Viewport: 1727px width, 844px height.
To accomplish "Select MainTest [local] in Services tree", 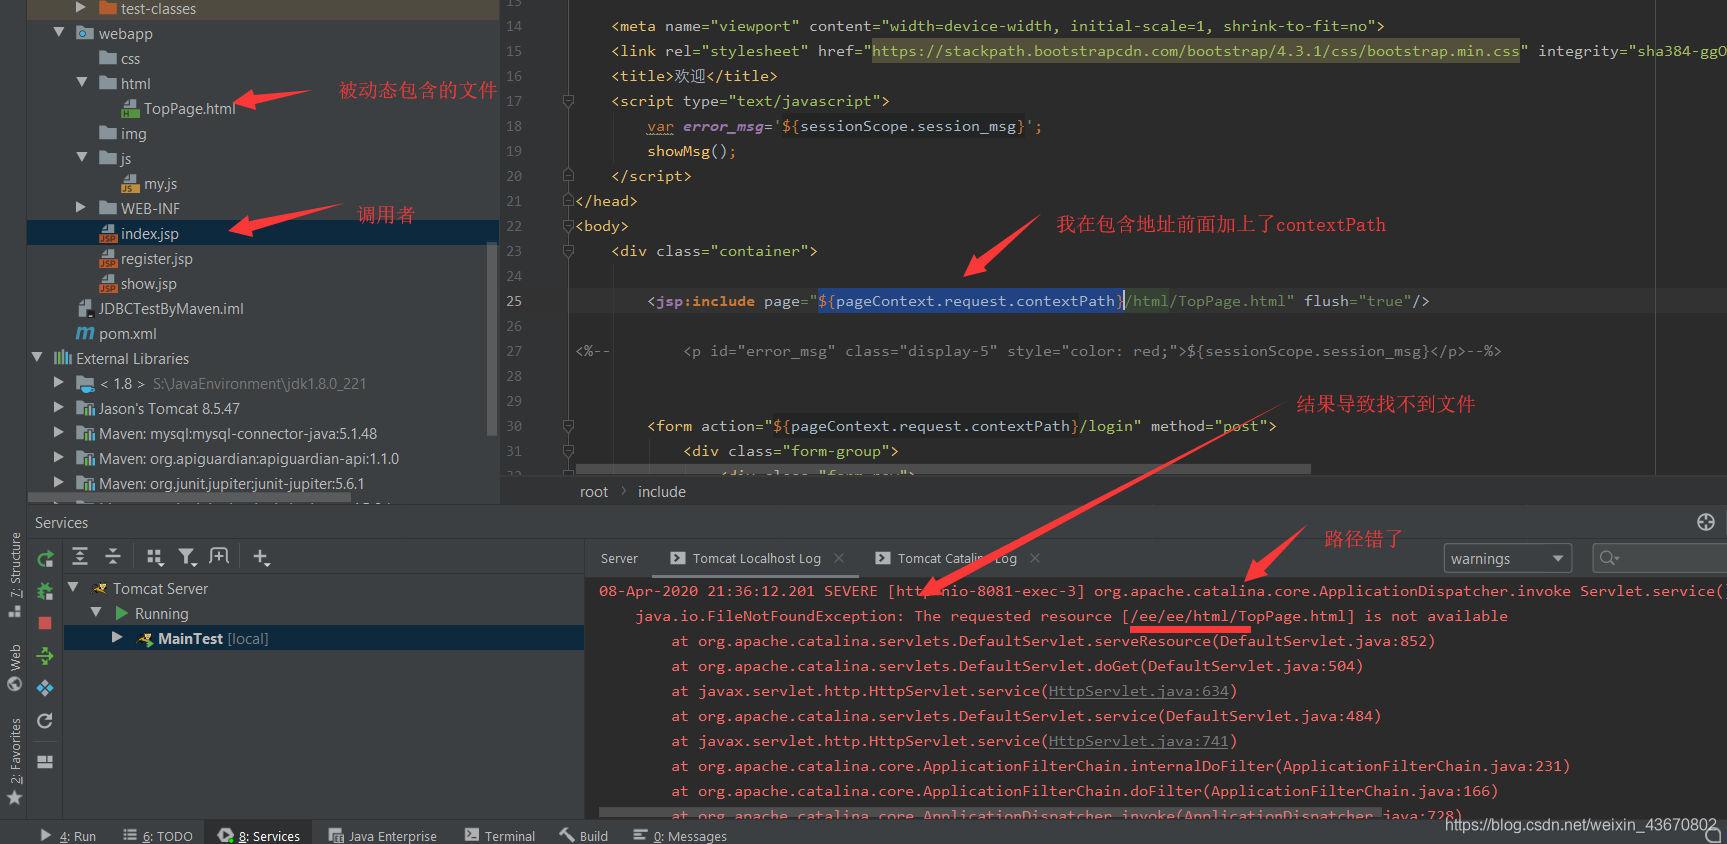I will [324, 638].
